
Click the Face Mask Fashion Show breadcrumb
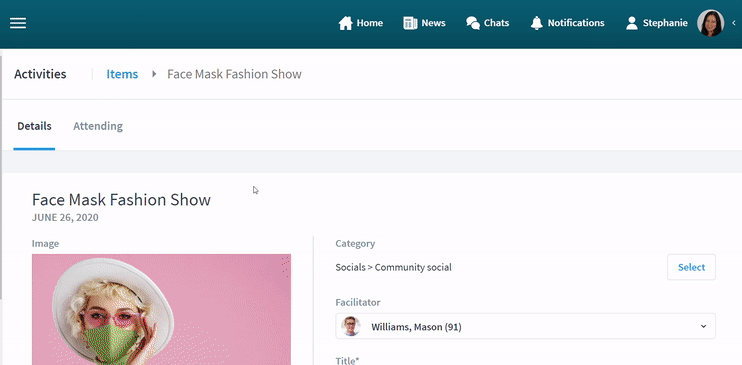pos(234,74)
